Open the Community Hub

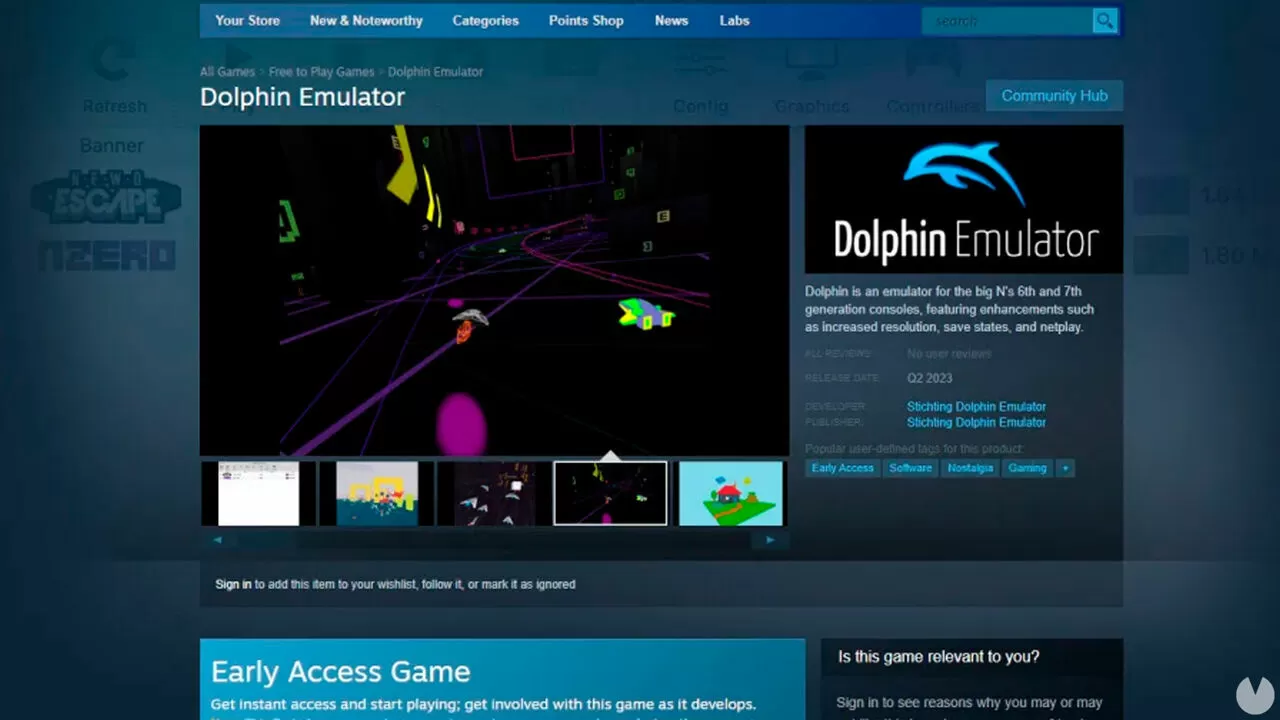(x=1054, y=95)
